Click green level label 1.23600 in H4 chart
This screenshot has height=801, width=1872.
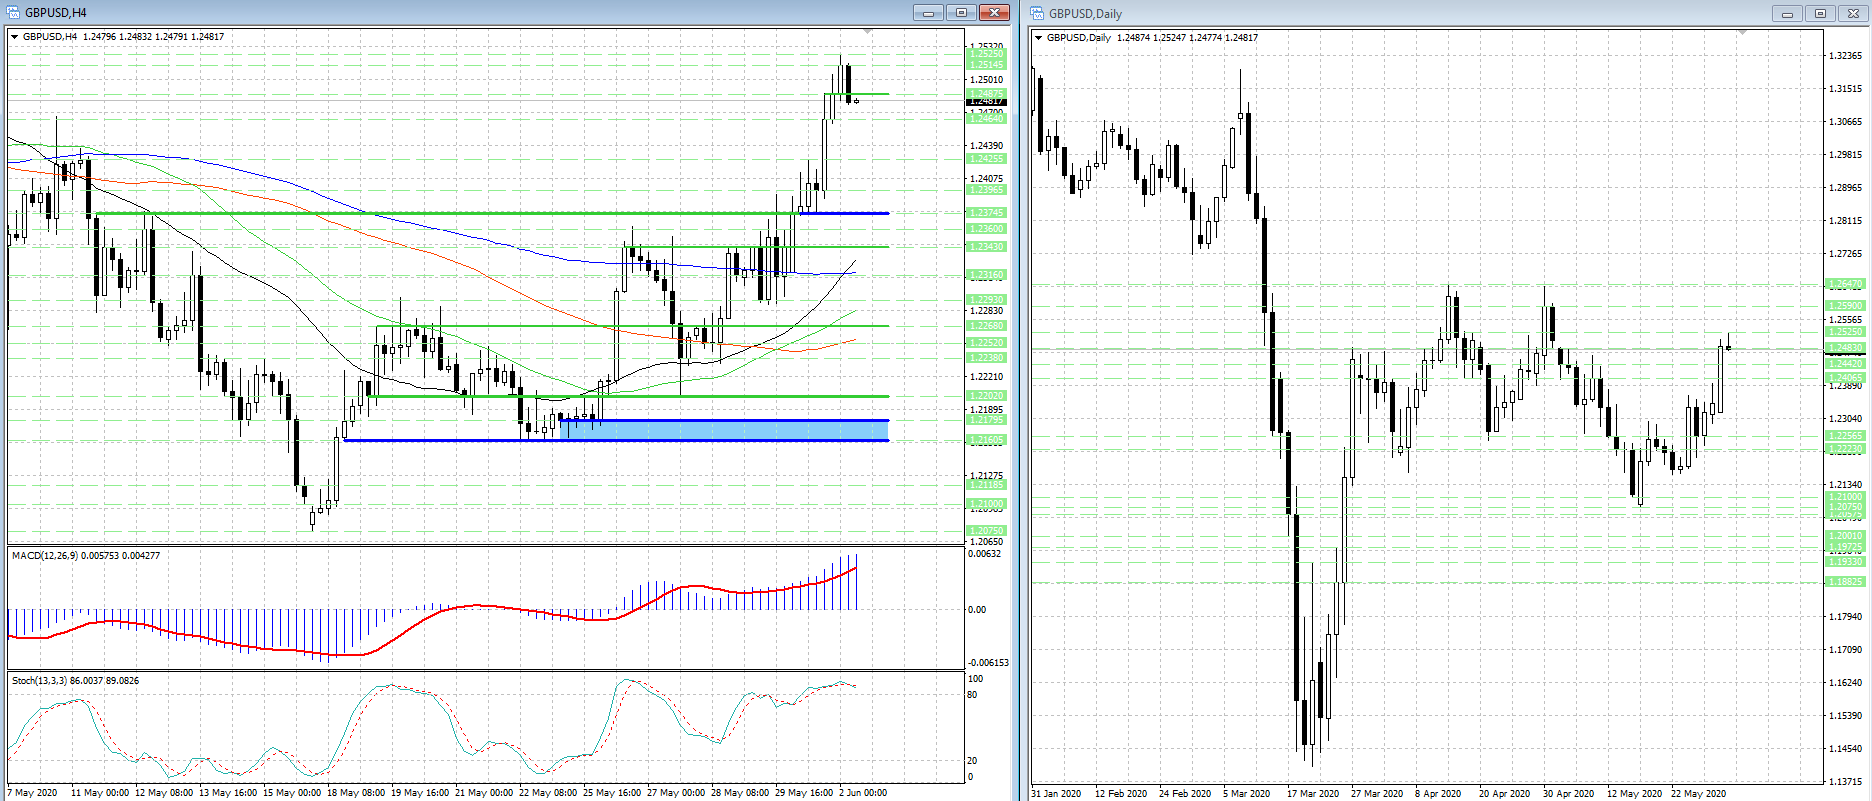coord(986,228)
